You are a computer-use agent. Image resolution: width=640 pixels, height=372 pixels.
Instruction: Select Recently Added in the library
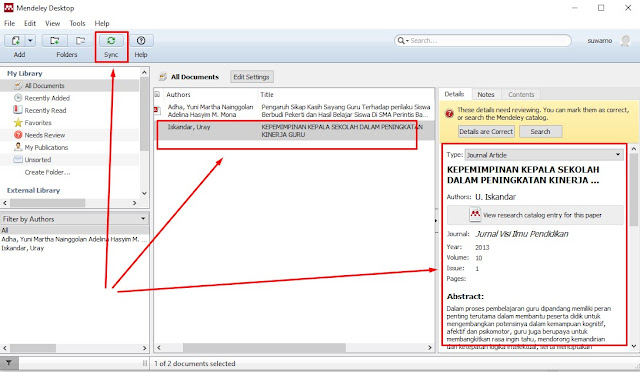[x=47, y=98]
